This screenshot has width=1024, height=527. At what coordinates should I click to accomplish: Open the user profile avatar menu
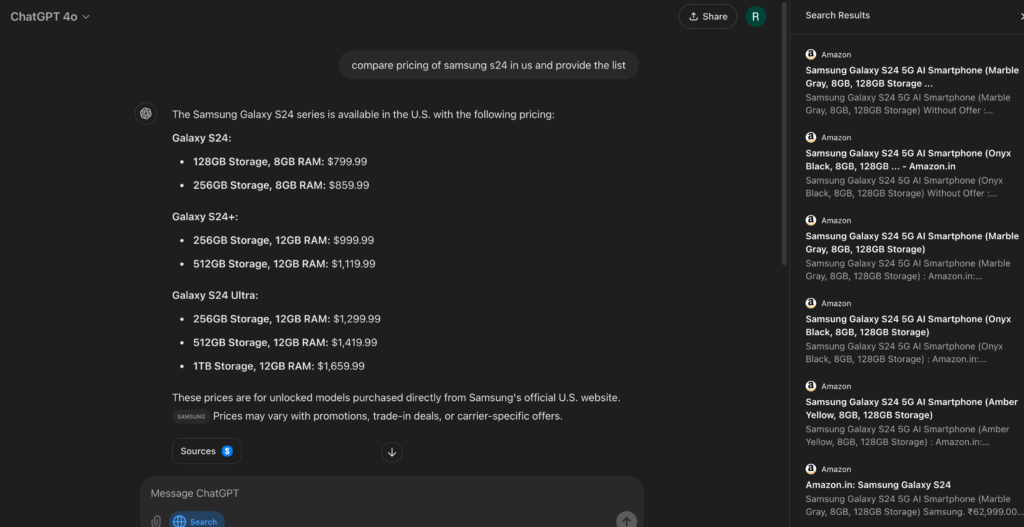pyautogui.click(x=756, y=16)
